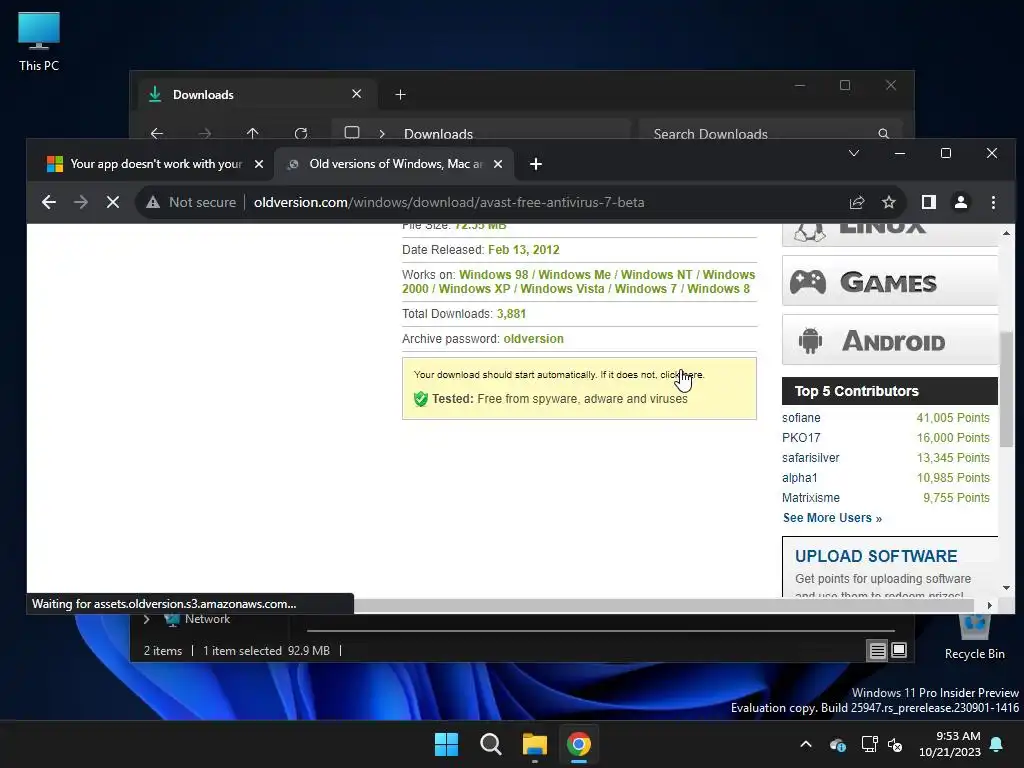Click the page's scroll-down arrow

click(x=1006, y=588)
